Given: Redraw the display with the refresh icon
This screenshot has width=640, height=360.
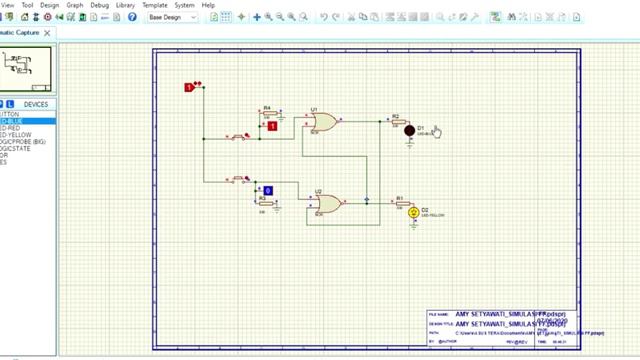Looking at the screenshot, I should (214, 17).
